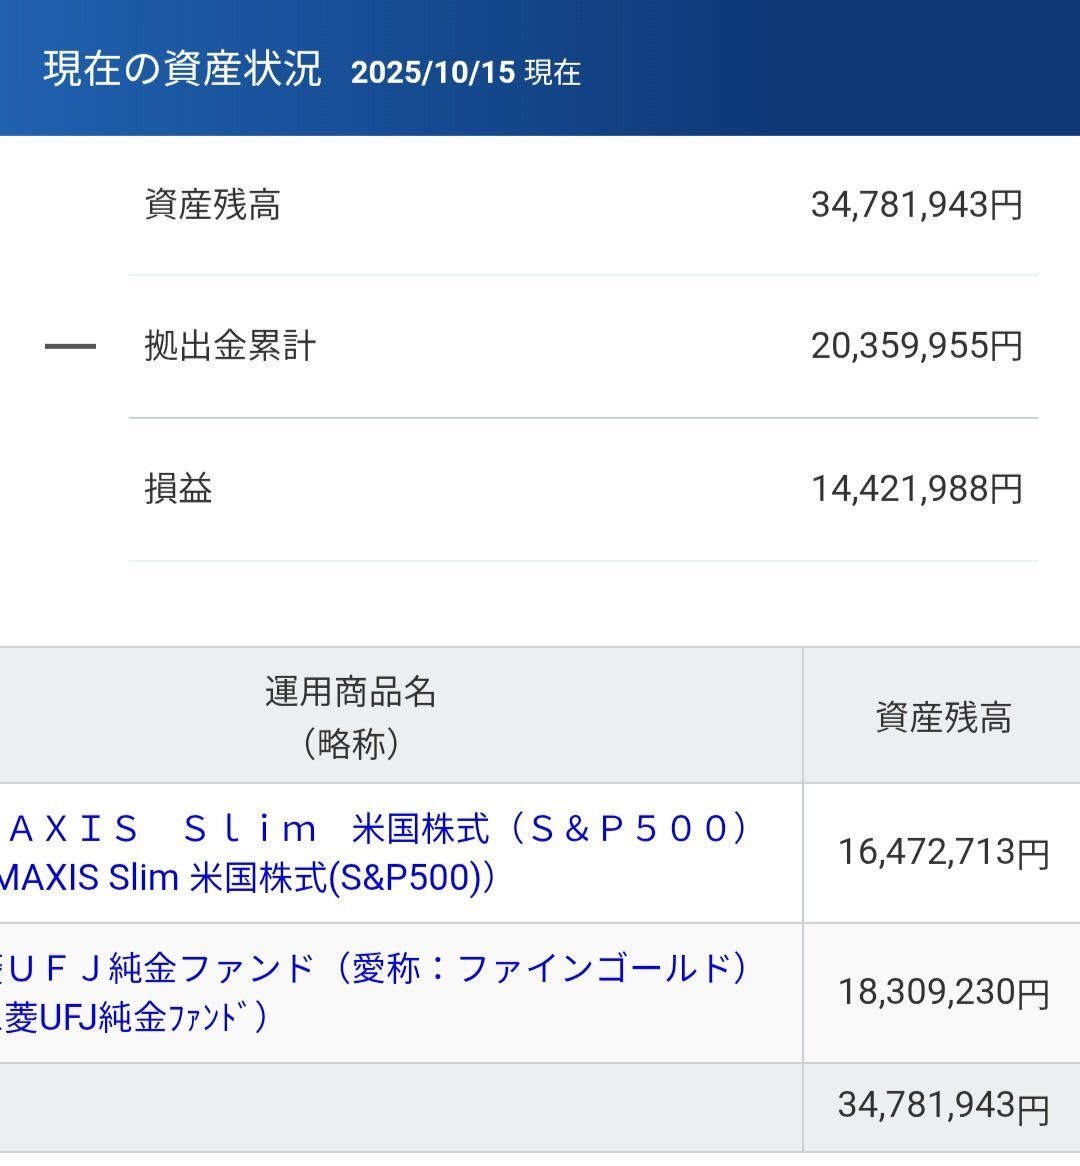Viewport: 1080px width, 1166px height.
Task: Click the table total row amount 34,781,943円
Action: tap(942, 1106)
